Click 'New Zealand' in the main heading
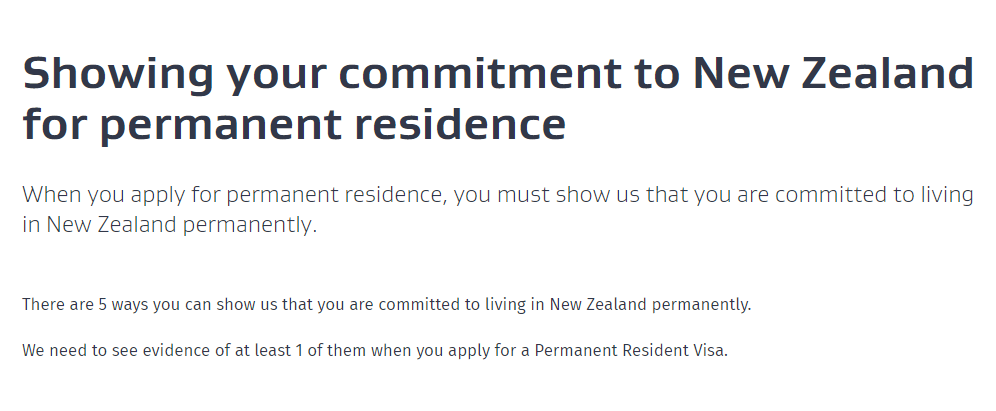Image resolution: width=996 pixels, height=411 pixels. point(833,72)
